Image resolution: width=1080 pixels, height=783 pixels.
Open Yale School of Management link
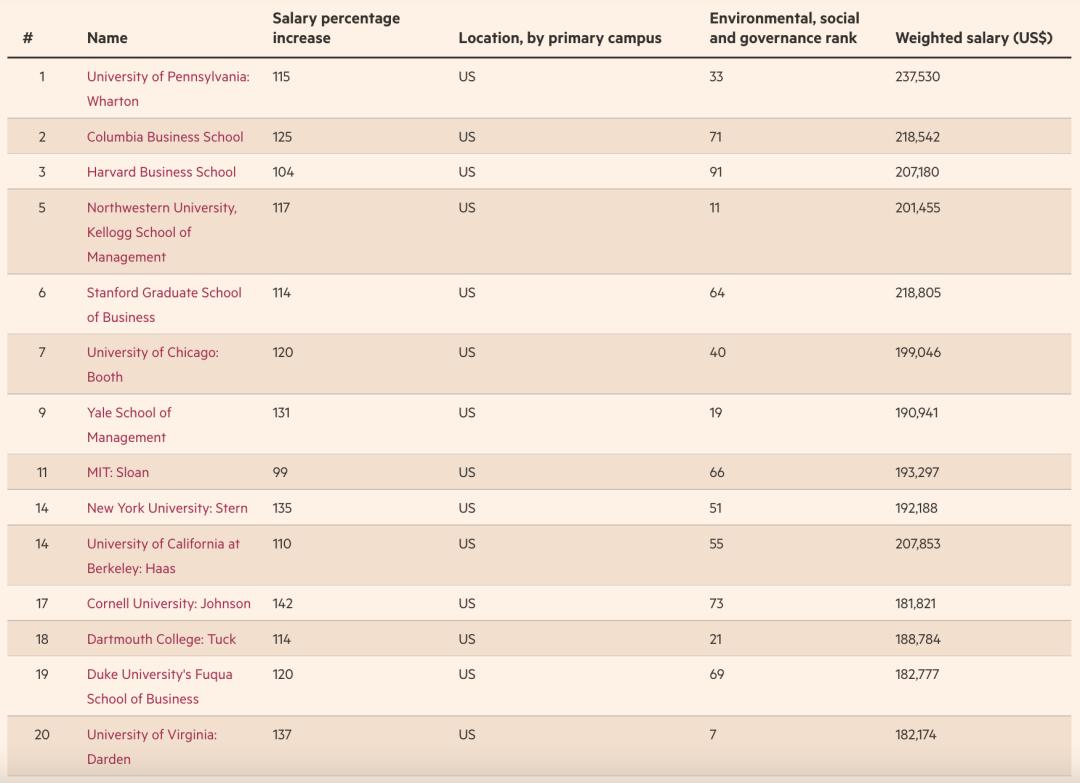click(129, 413)
